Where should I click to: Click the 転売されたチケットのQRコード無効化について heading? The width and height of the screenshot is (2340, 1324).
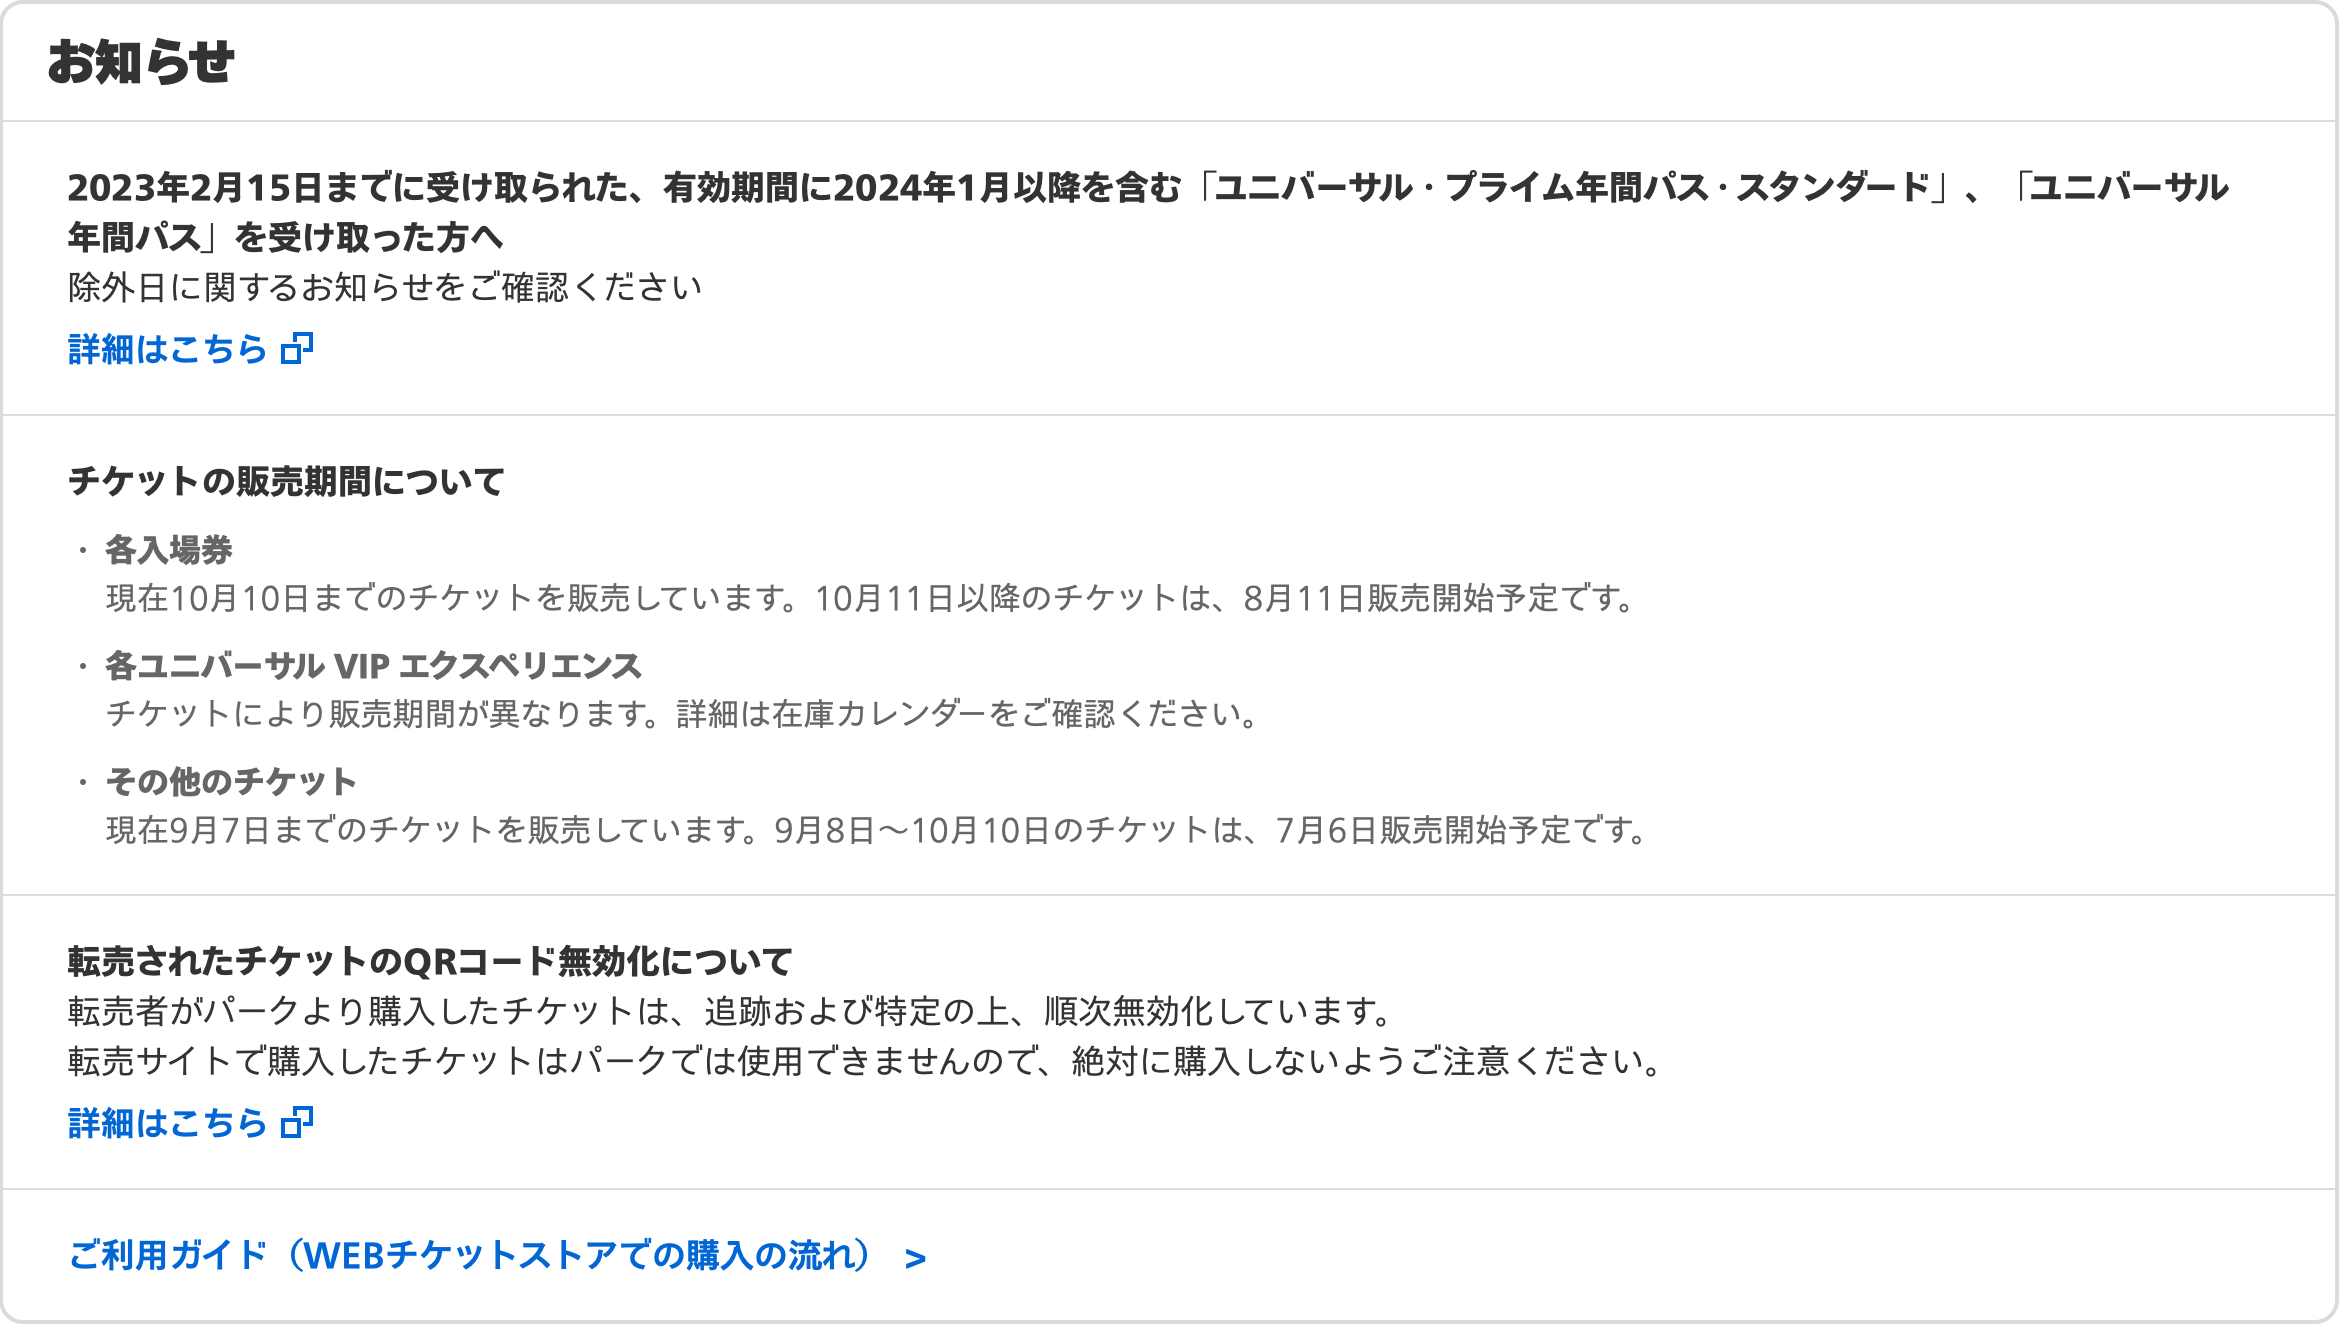tap(430, 961)
